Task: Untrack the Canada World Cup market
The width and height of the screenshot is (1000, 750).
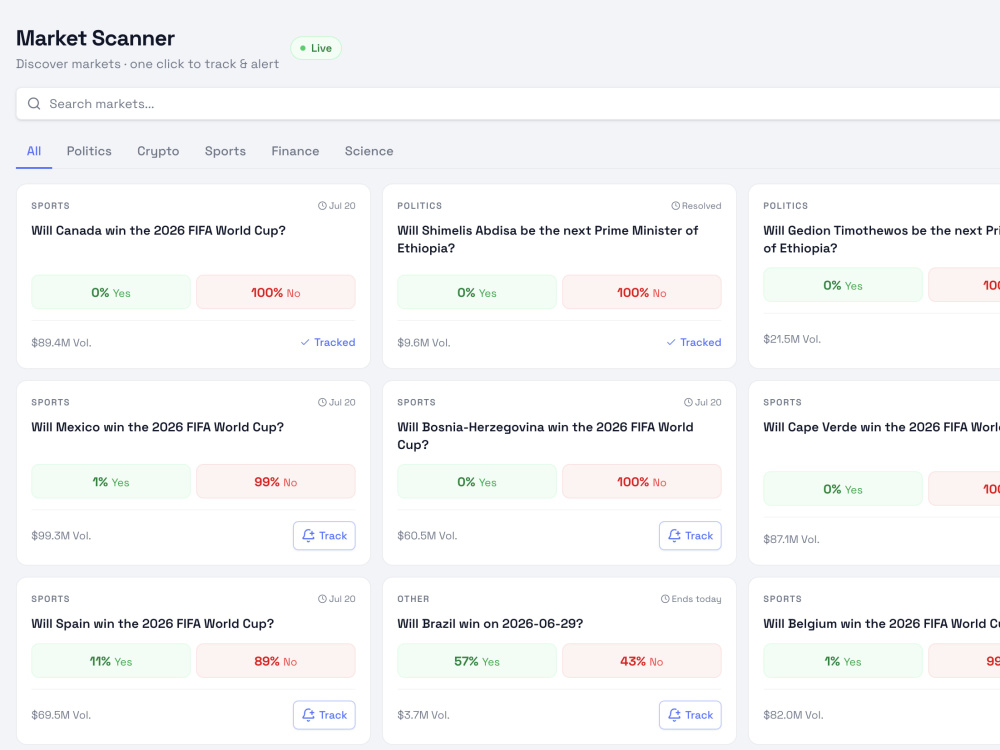Action: 328,342
